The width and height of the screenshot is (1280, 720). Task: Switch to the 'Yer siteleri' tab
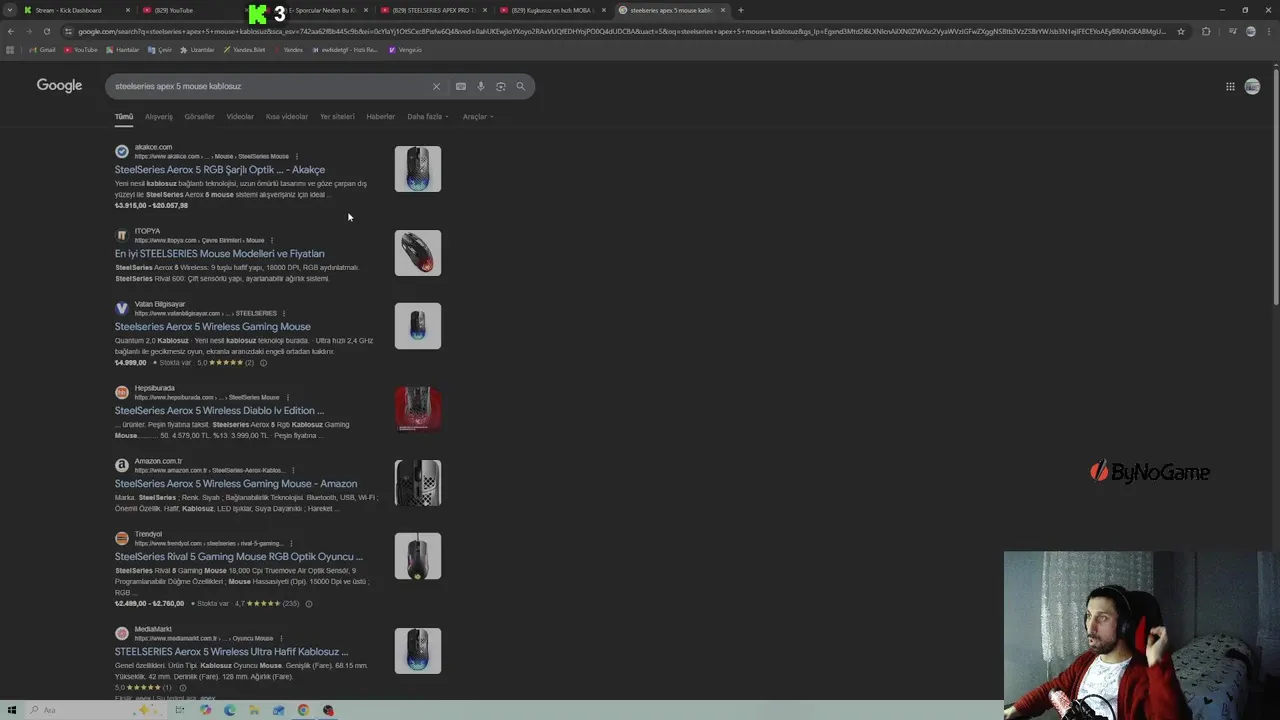[337, 117]
